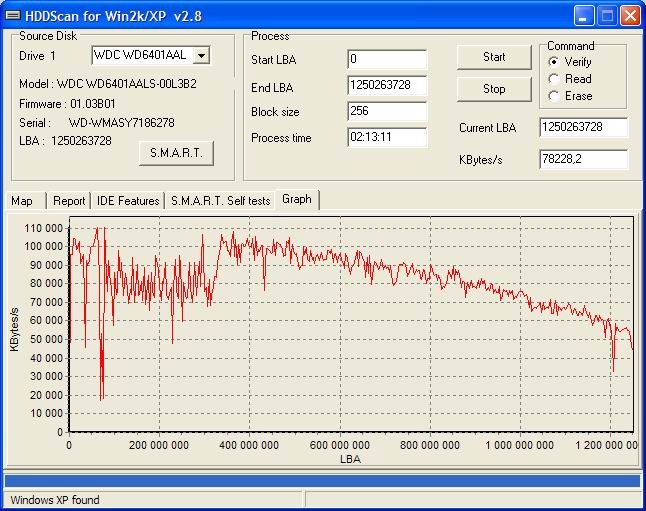Click the Block size field showing 256
The image size is (646, 511).
[387, 111]
